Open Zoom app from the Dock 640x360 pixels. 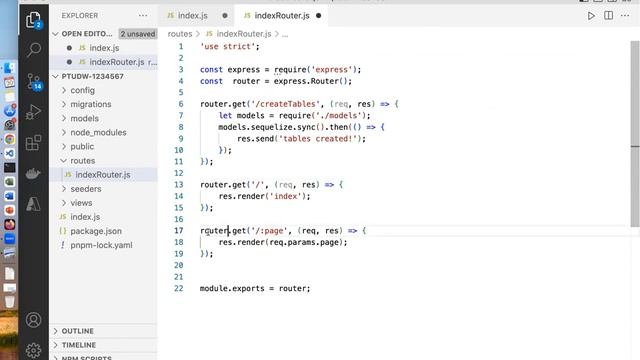pos(9,238)
